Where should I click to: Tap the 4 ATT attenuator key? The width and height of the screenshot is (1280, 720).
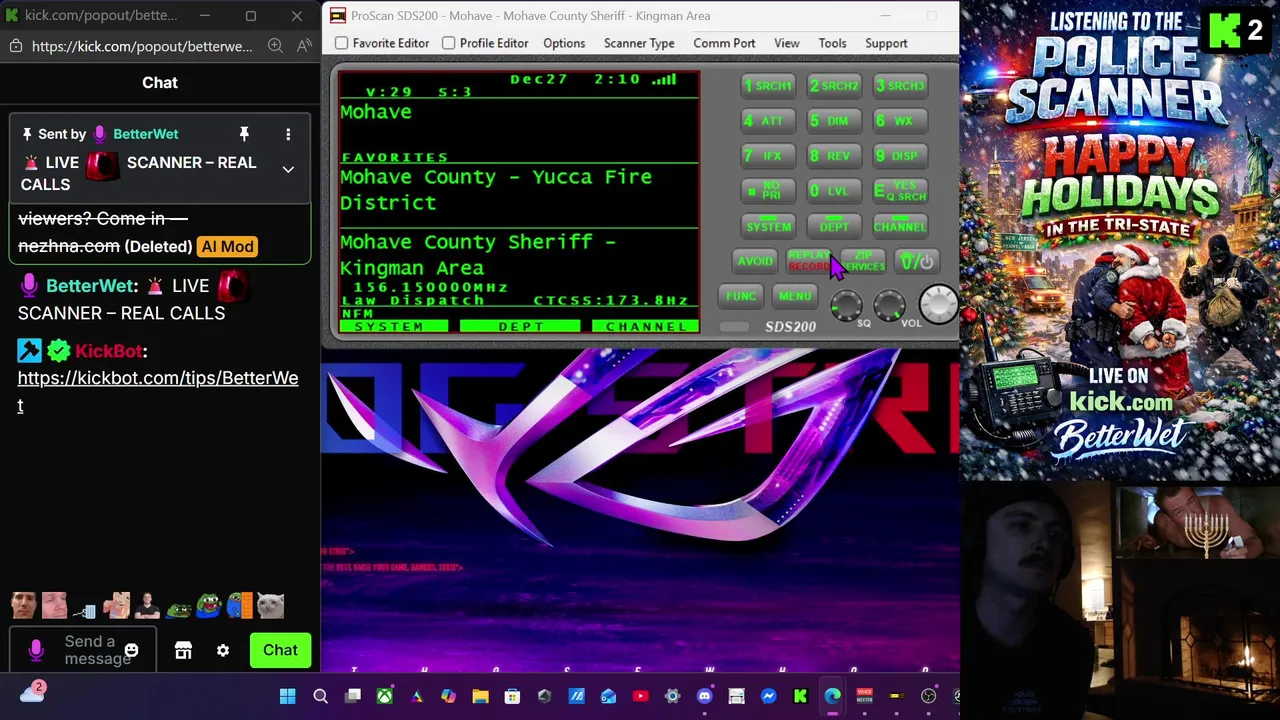point(768,121)
